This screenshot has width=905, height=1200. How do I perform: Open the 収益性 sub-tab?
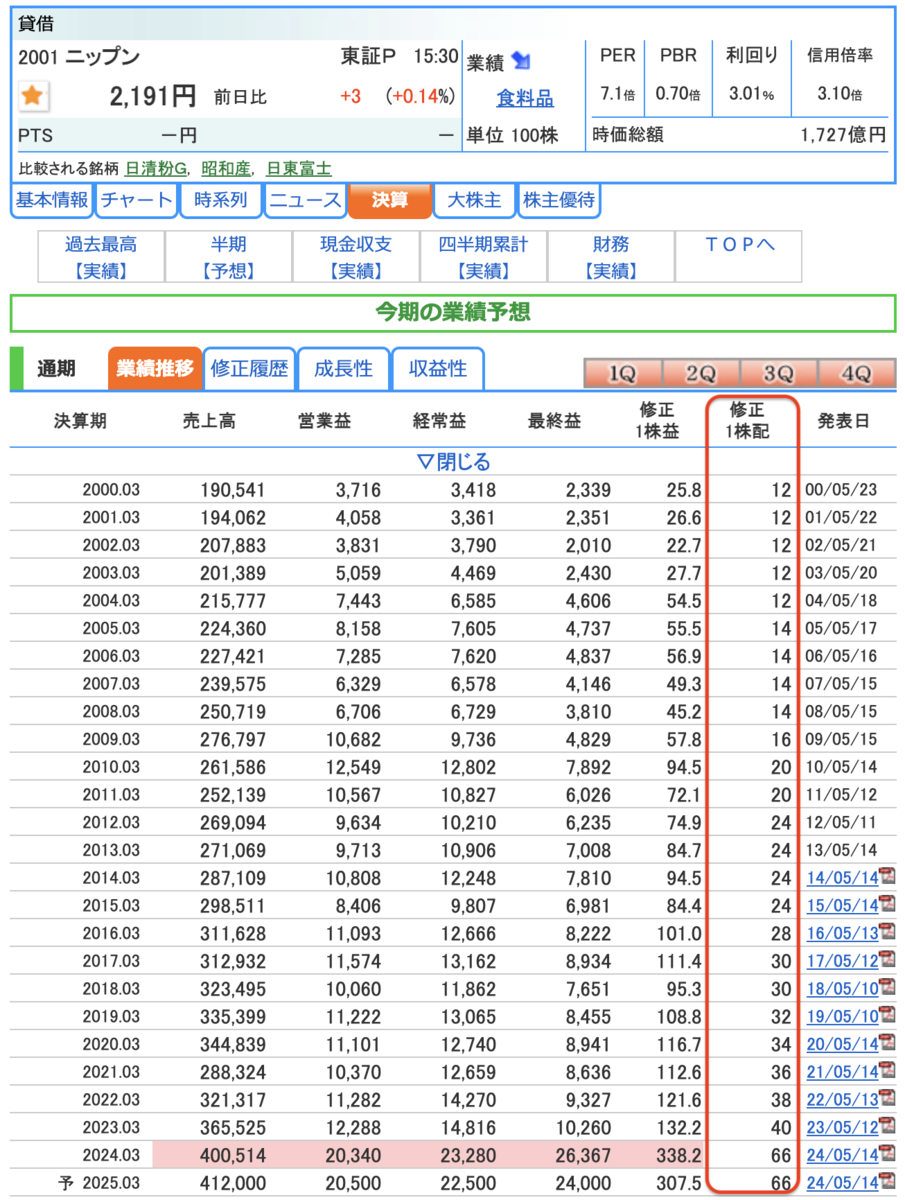437,368
